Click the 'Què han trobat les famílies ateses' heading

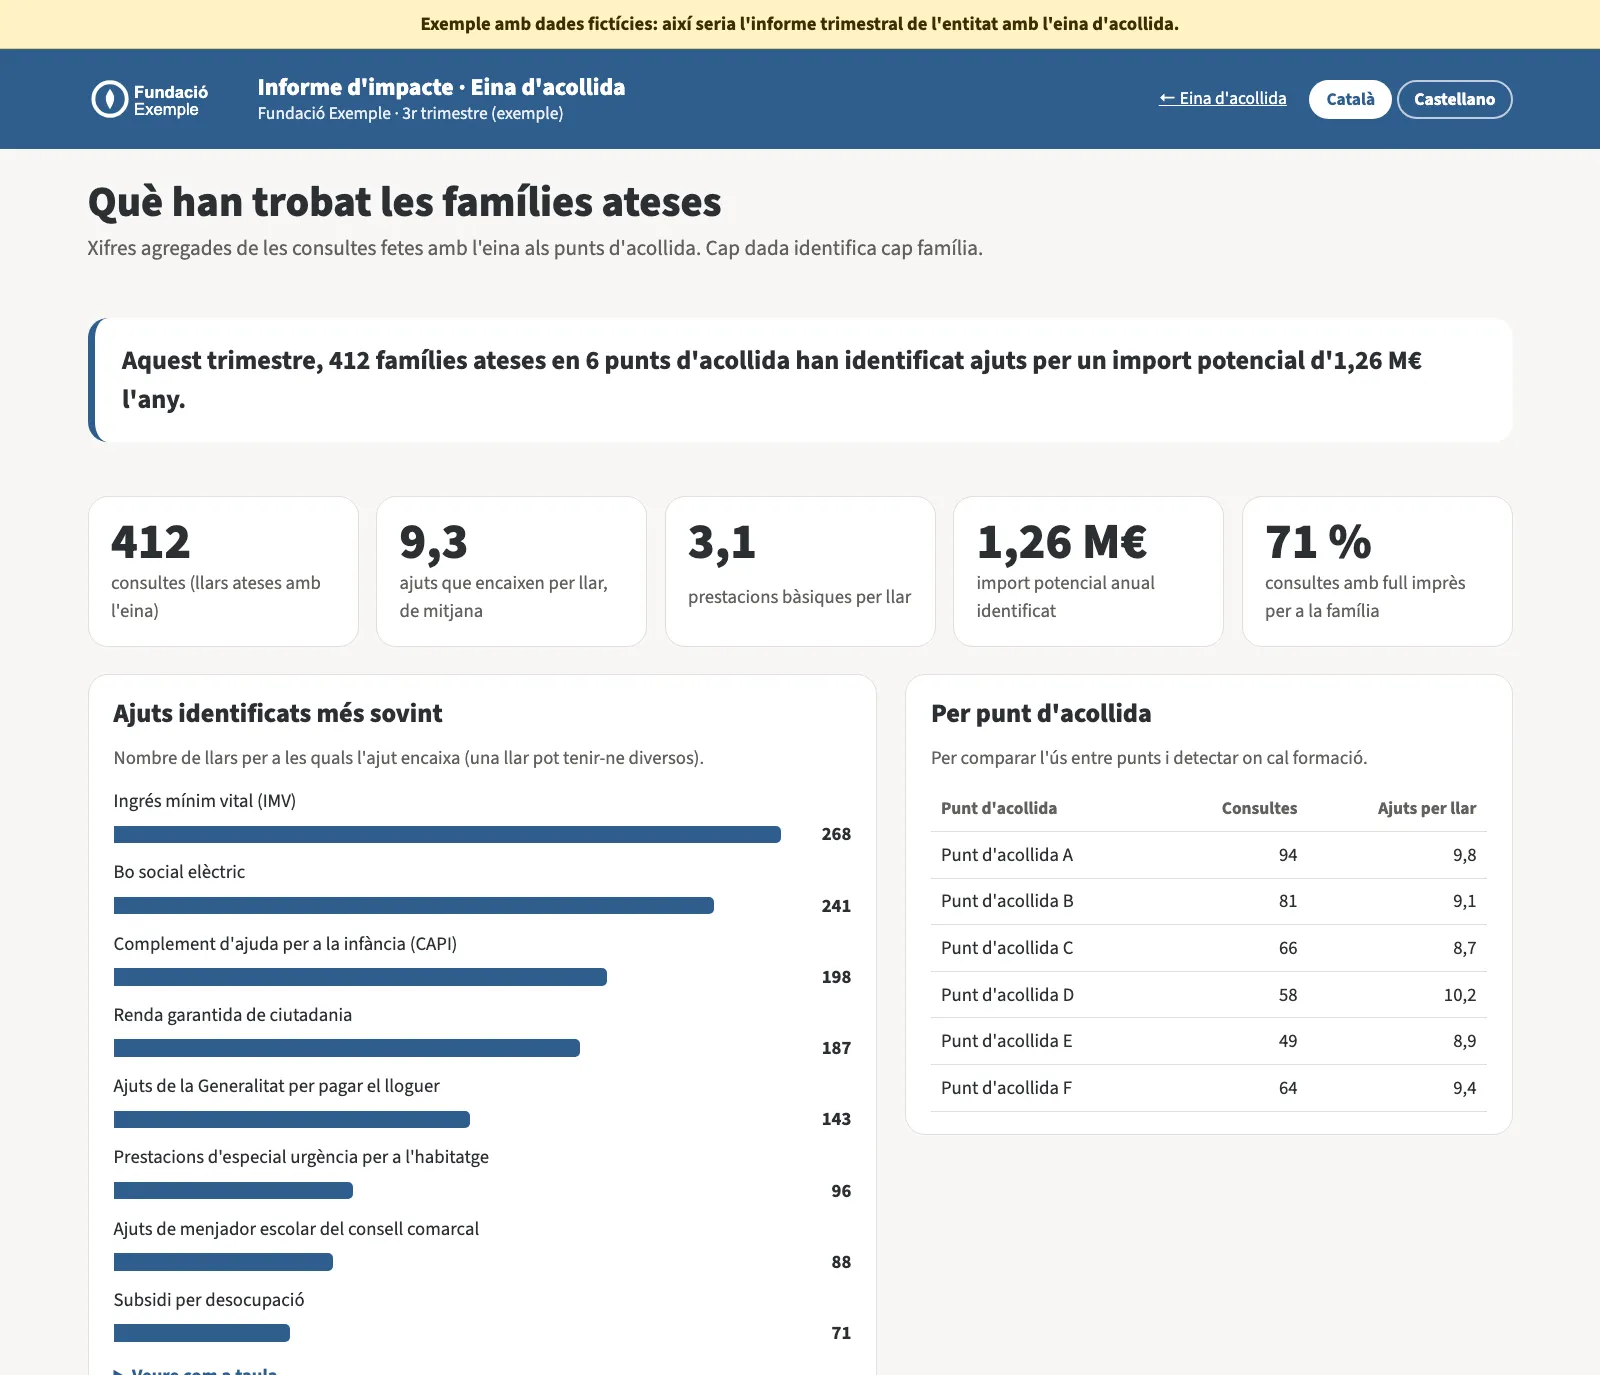click(404, 202)
